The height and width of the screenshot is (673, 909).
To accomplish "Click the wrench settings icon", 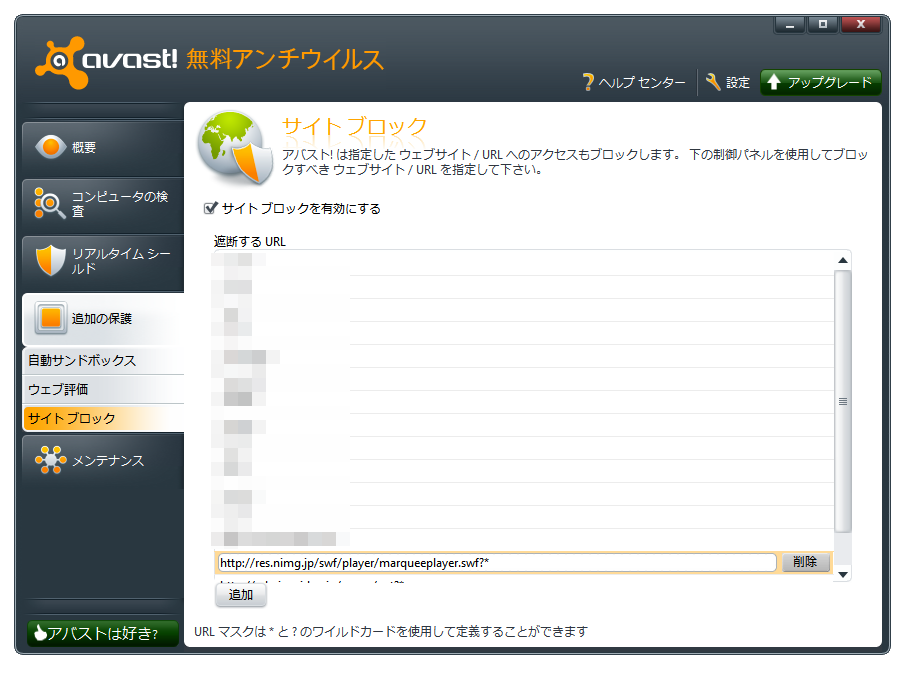I will click(x=713, y=82).
